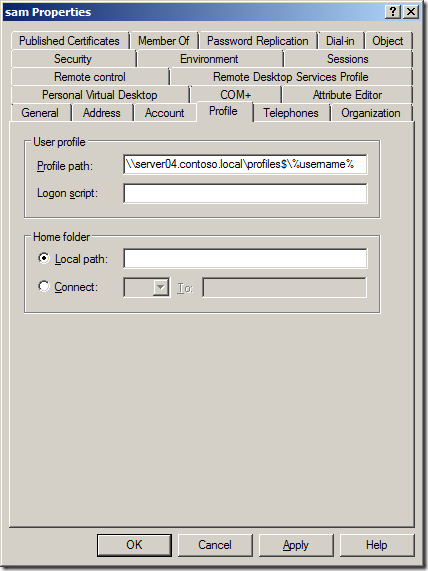Select the Connect radio button
The image size is (428, 571).
[x=44, y=286]
